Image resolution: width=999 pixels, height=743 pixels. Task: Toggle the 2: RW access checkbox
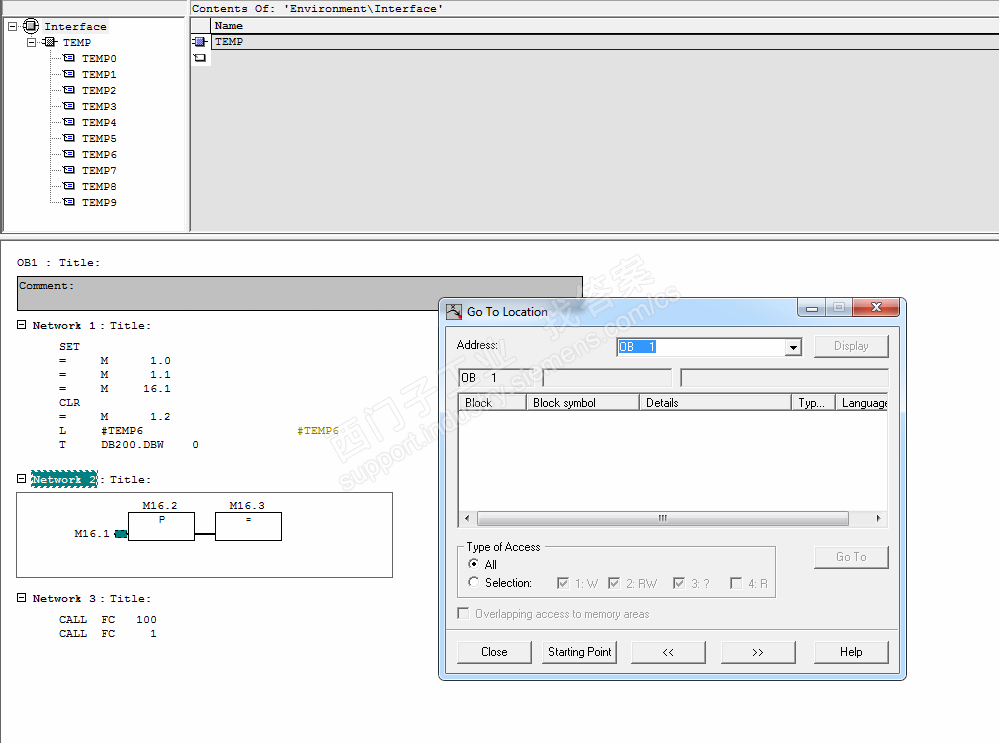click(614, 583)
